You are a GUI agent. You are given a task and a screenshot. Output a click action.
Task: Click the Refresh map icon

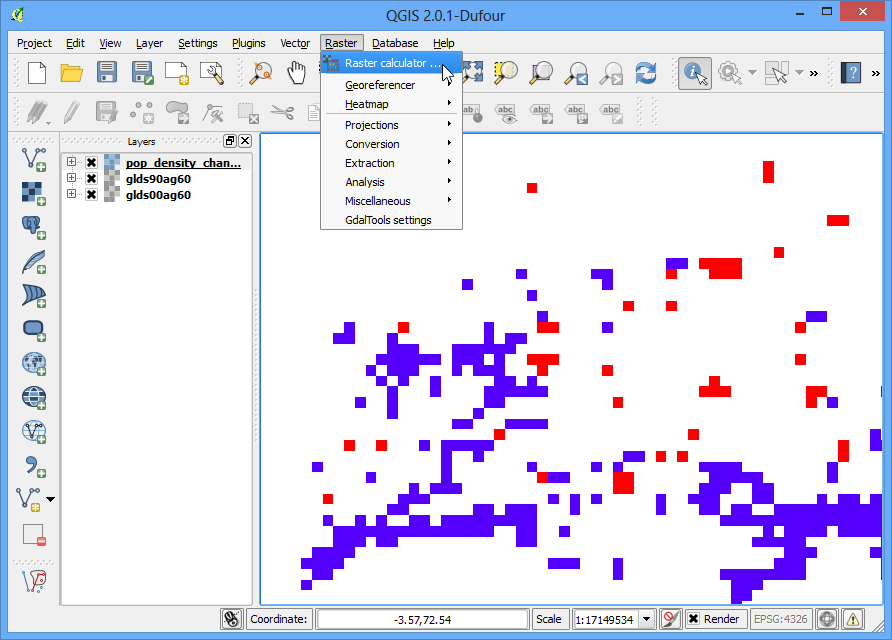(x=646, y=73)
